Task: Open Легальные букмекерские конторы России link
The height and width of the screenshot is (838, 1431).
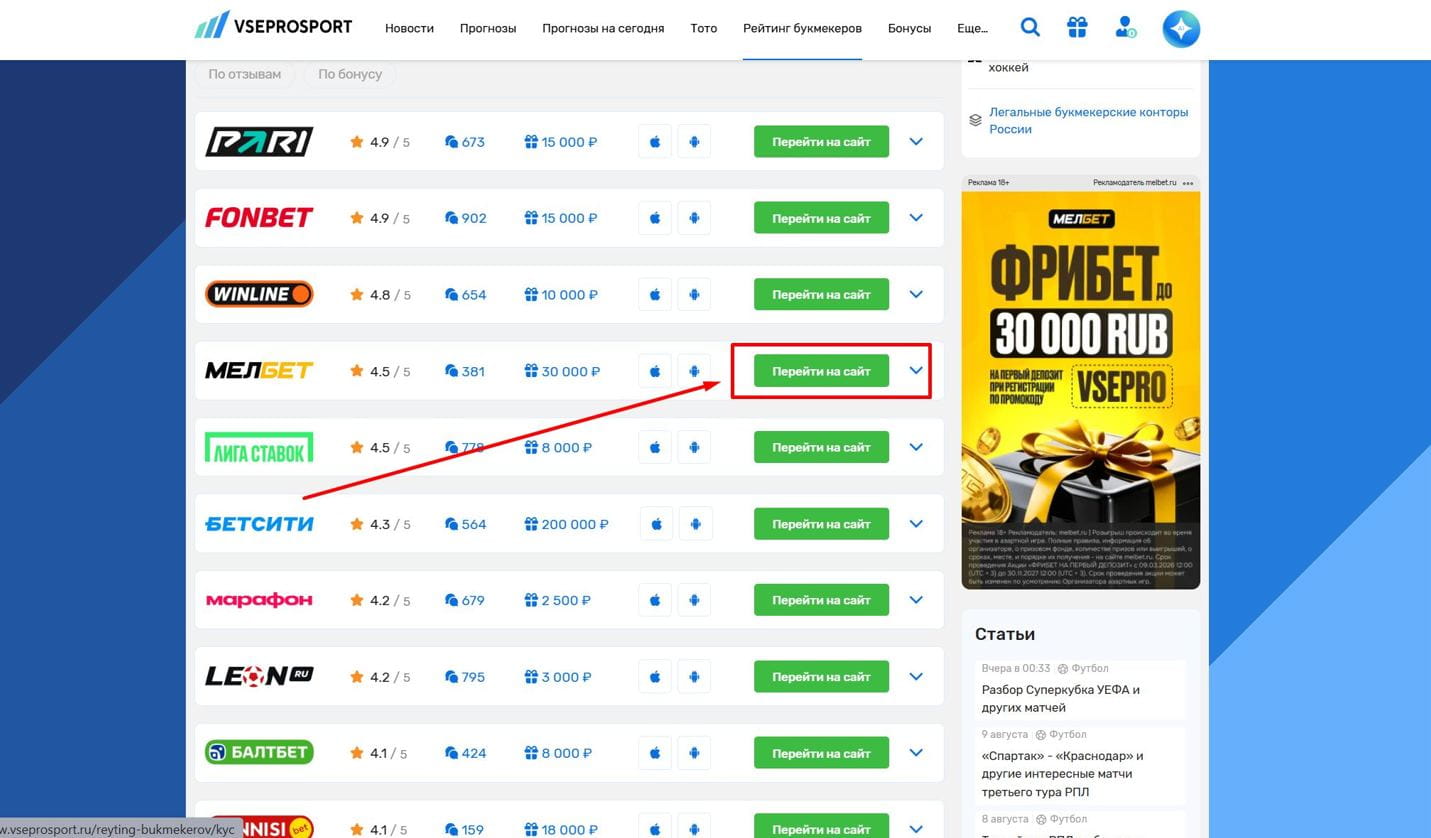Action: (1088, 120)
